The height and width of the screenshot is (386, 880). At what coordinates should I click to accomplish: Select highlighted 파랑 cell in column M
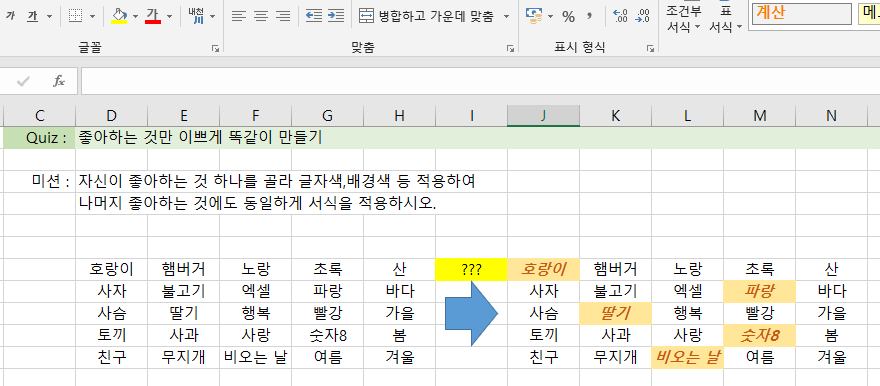[759, 291]
